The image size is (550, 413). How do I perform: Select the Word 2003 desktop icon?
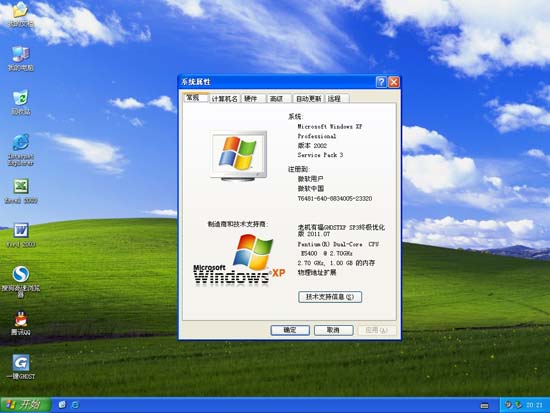[21, 235]
